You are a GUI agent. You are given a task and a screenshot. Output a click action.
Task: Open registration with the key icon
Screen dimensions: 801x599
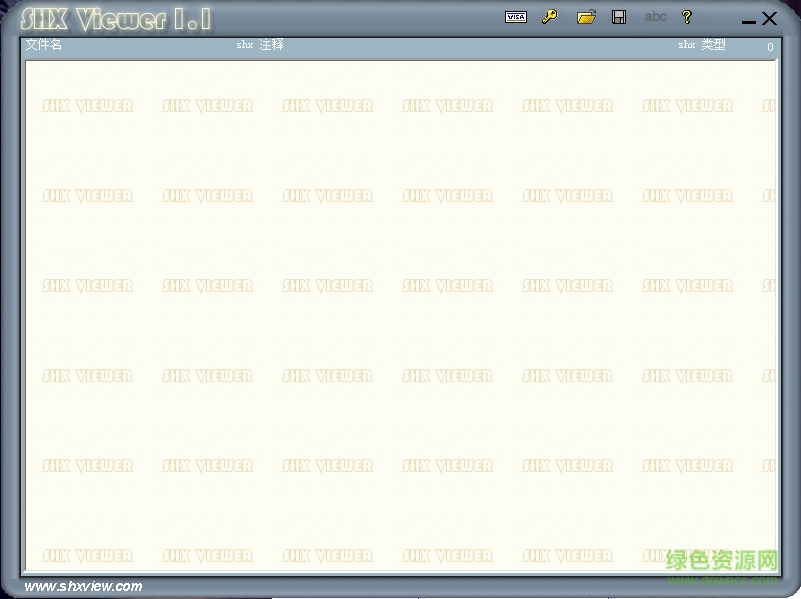pos(549,17)
